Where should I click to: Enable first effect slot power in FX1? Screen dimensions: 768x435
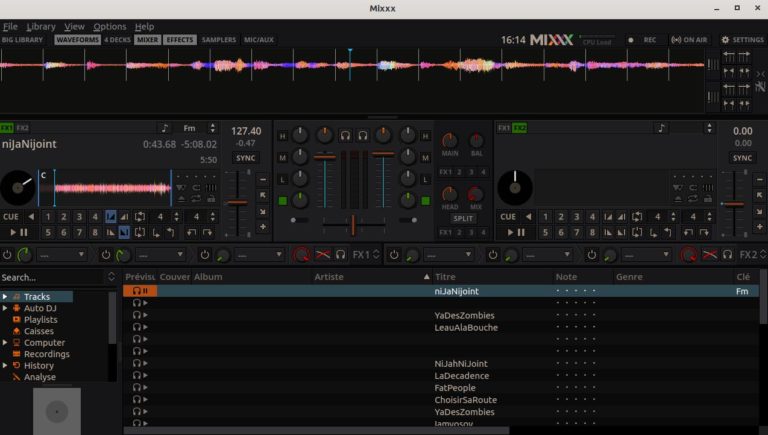[7, 255]
